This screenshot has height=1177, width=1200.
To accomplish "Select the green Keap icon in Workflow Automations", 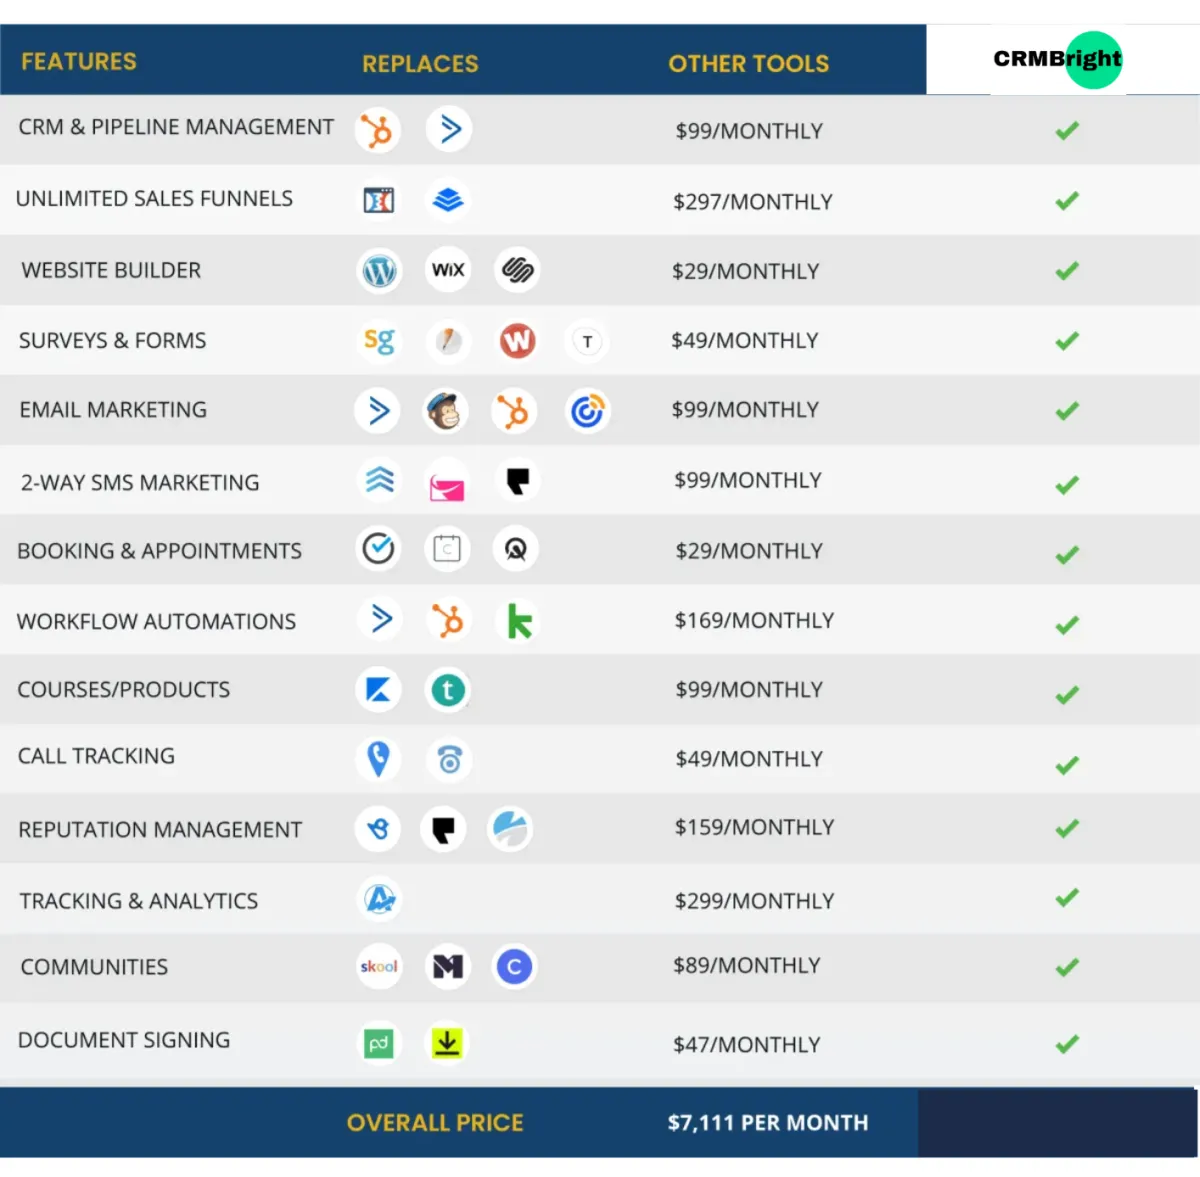I will (519, 621).
